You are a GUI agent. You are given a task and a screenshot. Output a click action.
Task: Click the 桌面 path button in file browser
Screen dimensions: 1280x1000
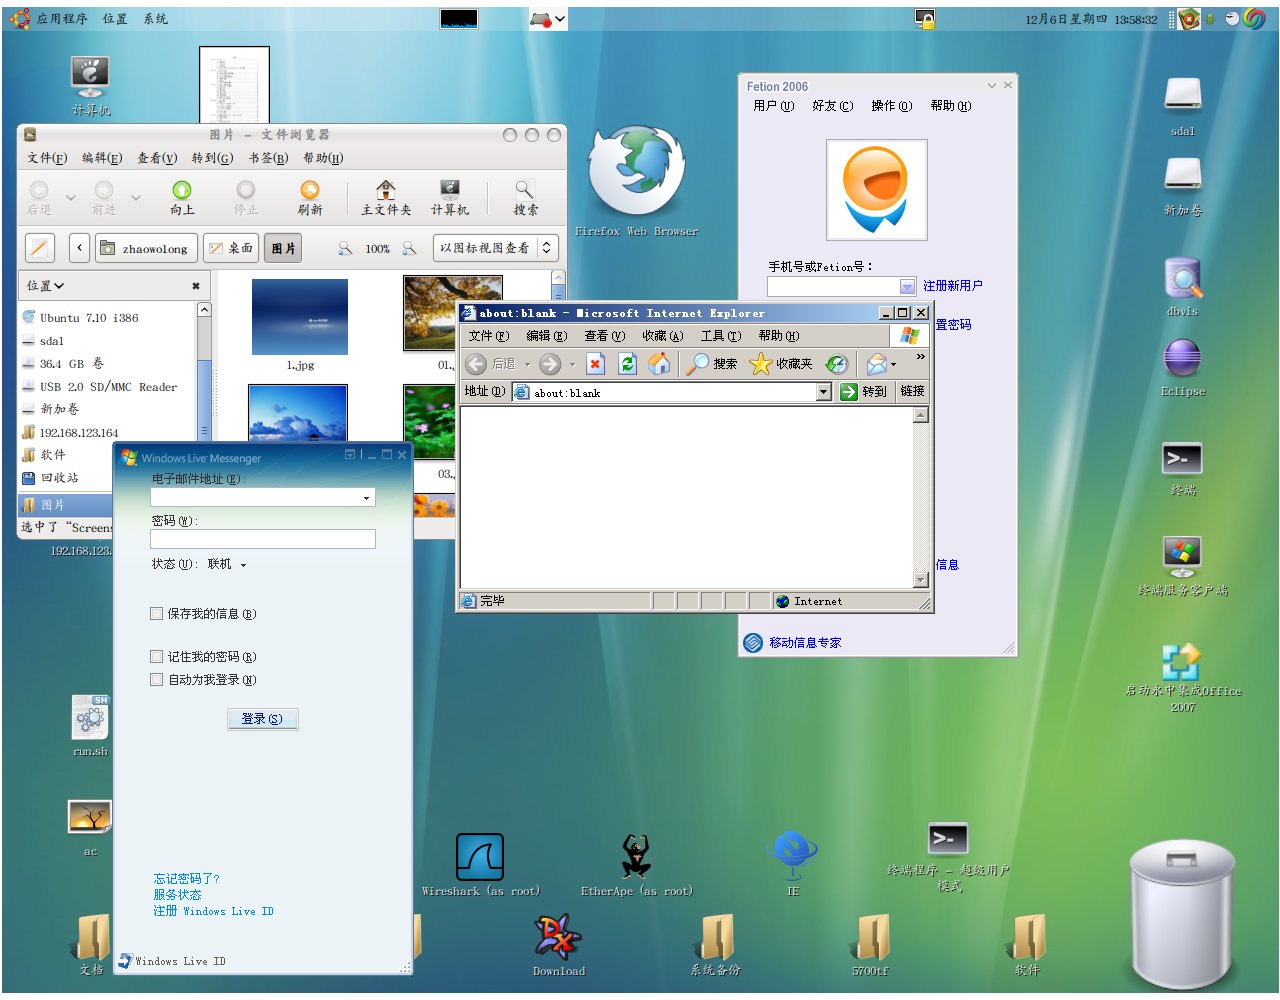pyautogui.click(x=230, y=248)
